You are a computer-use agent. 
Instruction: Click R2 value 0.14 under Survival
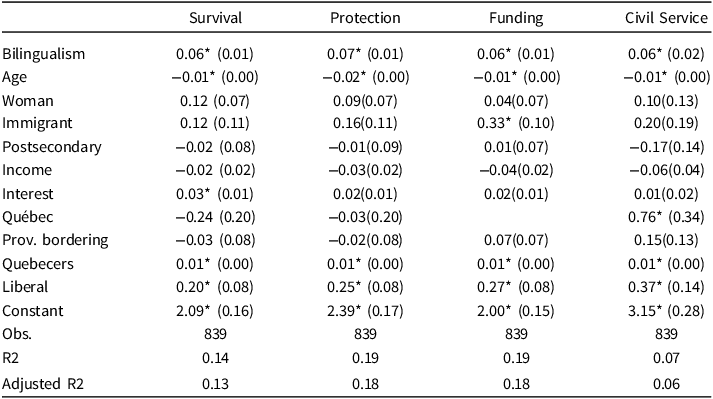[x=216, y=358]
